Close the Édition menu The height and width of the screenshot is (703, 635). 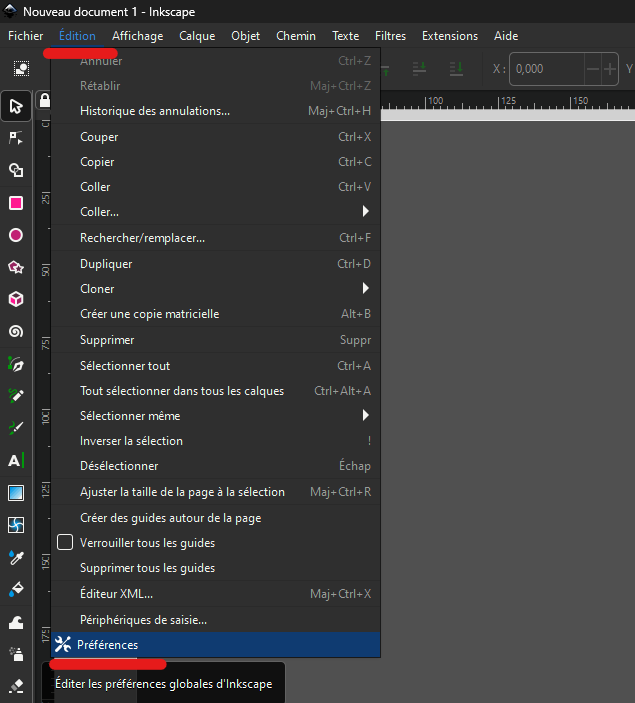point(77,36)
